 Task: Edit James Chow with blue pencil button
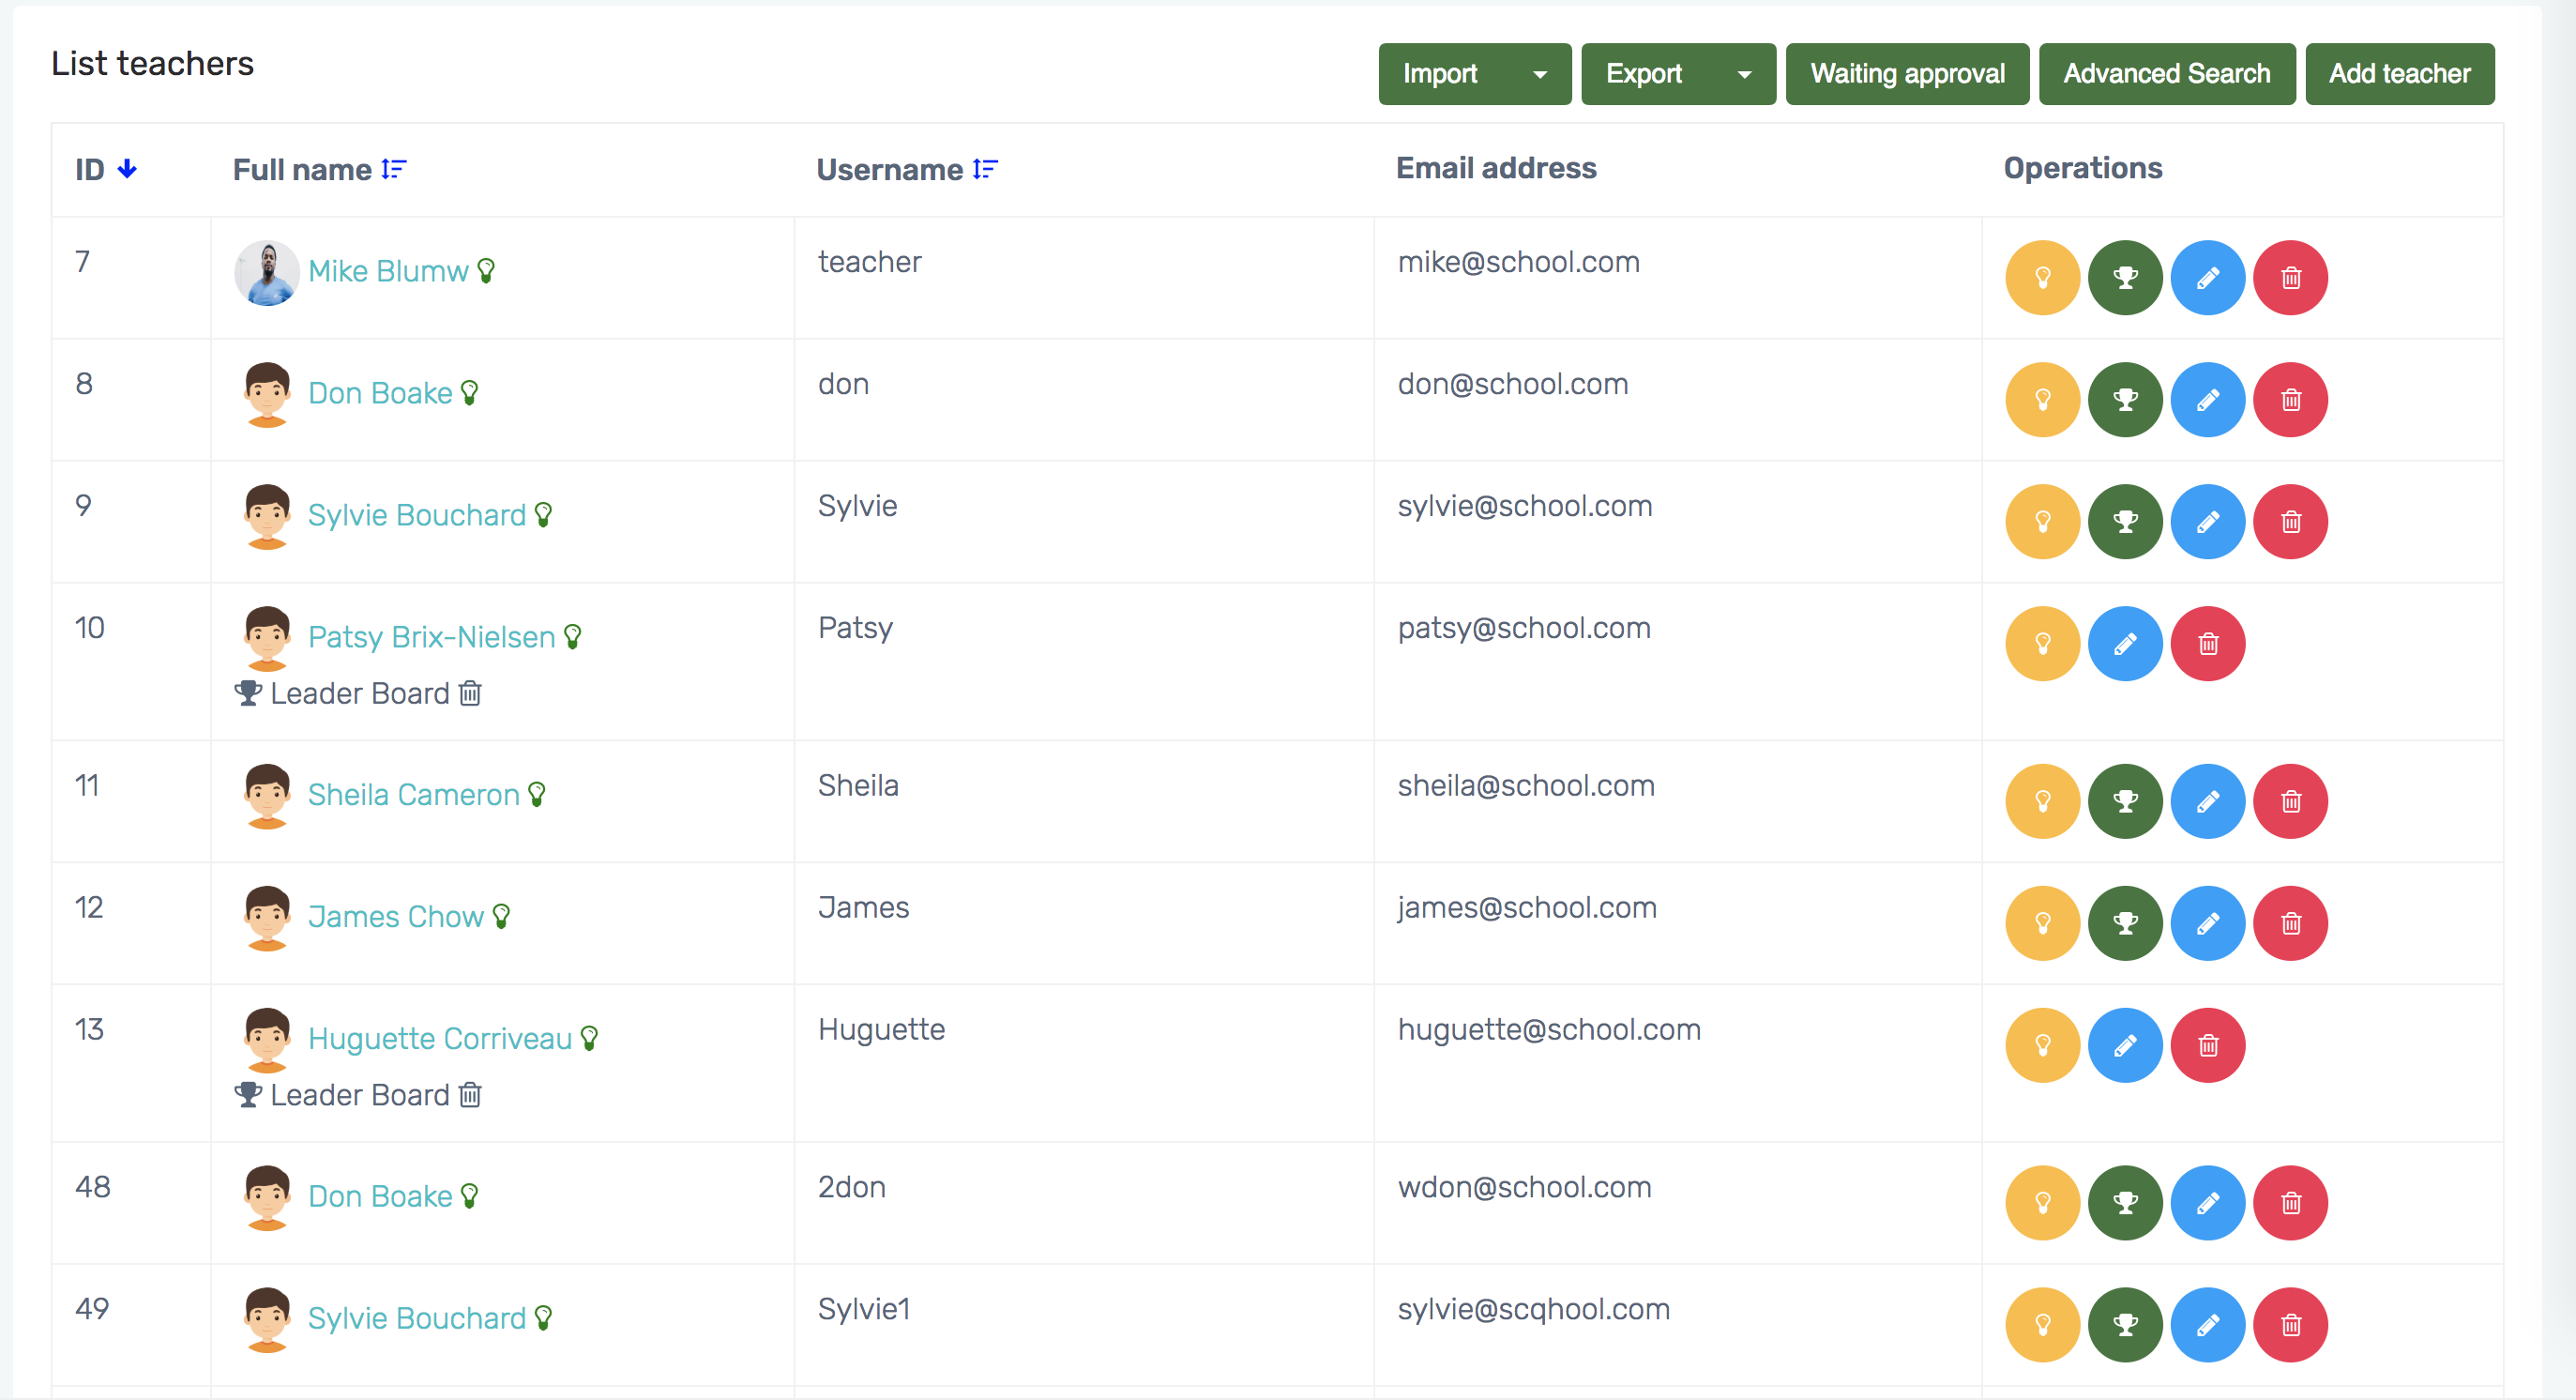pos(2207,923)
